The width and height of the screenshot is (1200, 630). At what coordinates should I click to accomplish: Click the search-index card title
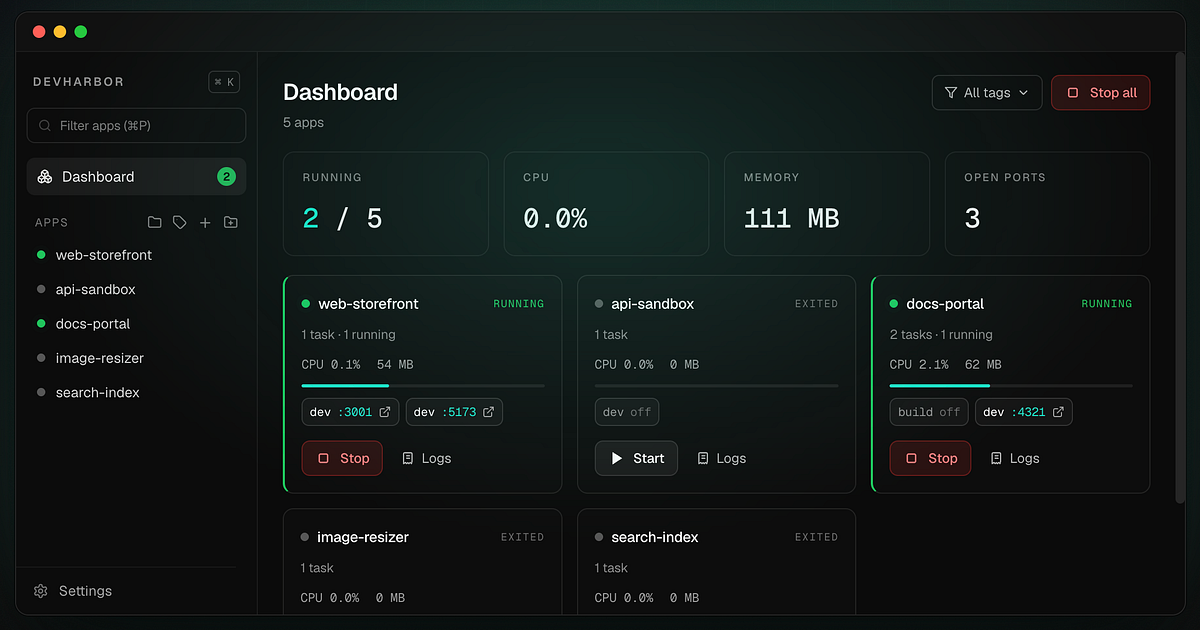[655, 537]
